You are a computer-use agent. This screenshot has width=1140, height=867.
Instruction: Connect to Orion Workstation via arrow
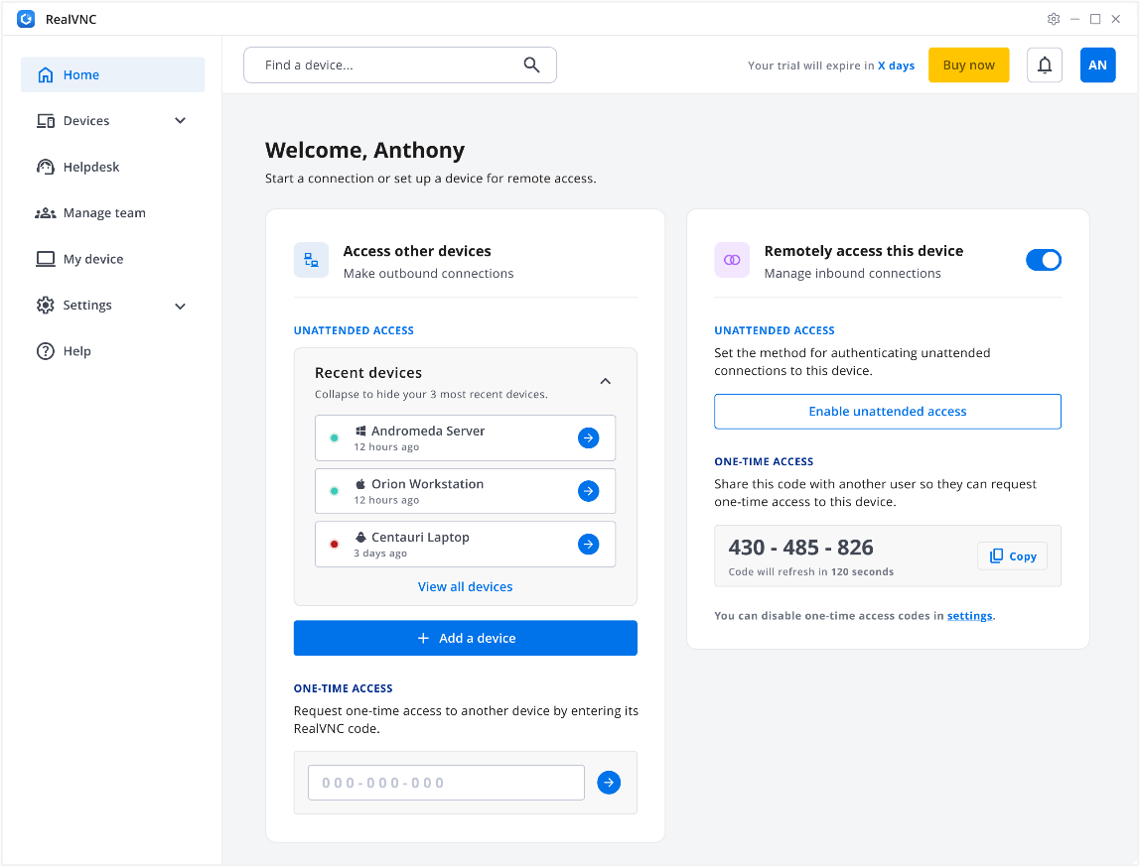(588, 491)
